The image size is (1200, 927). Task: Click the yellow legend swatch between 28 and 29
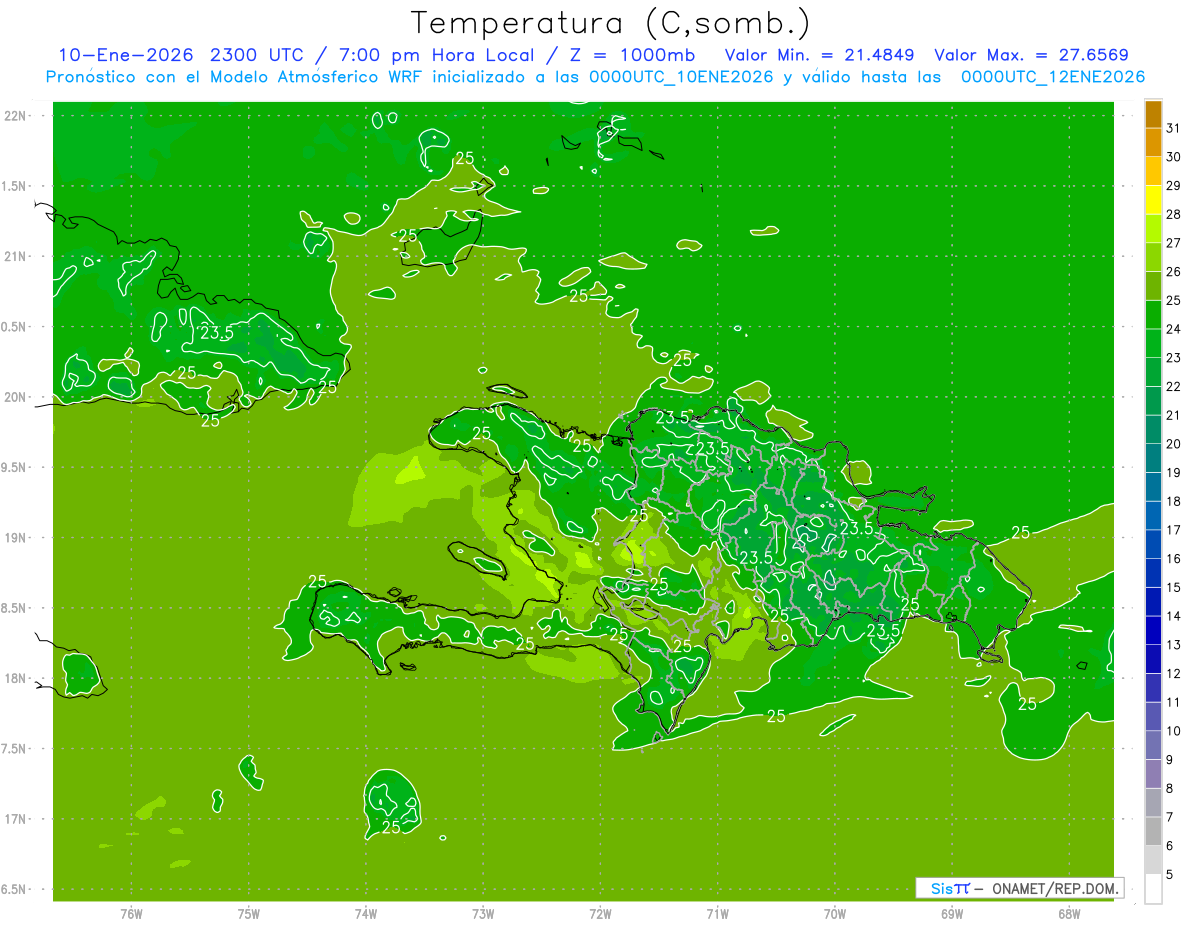pyautogui.click(x=1153, y=199)
